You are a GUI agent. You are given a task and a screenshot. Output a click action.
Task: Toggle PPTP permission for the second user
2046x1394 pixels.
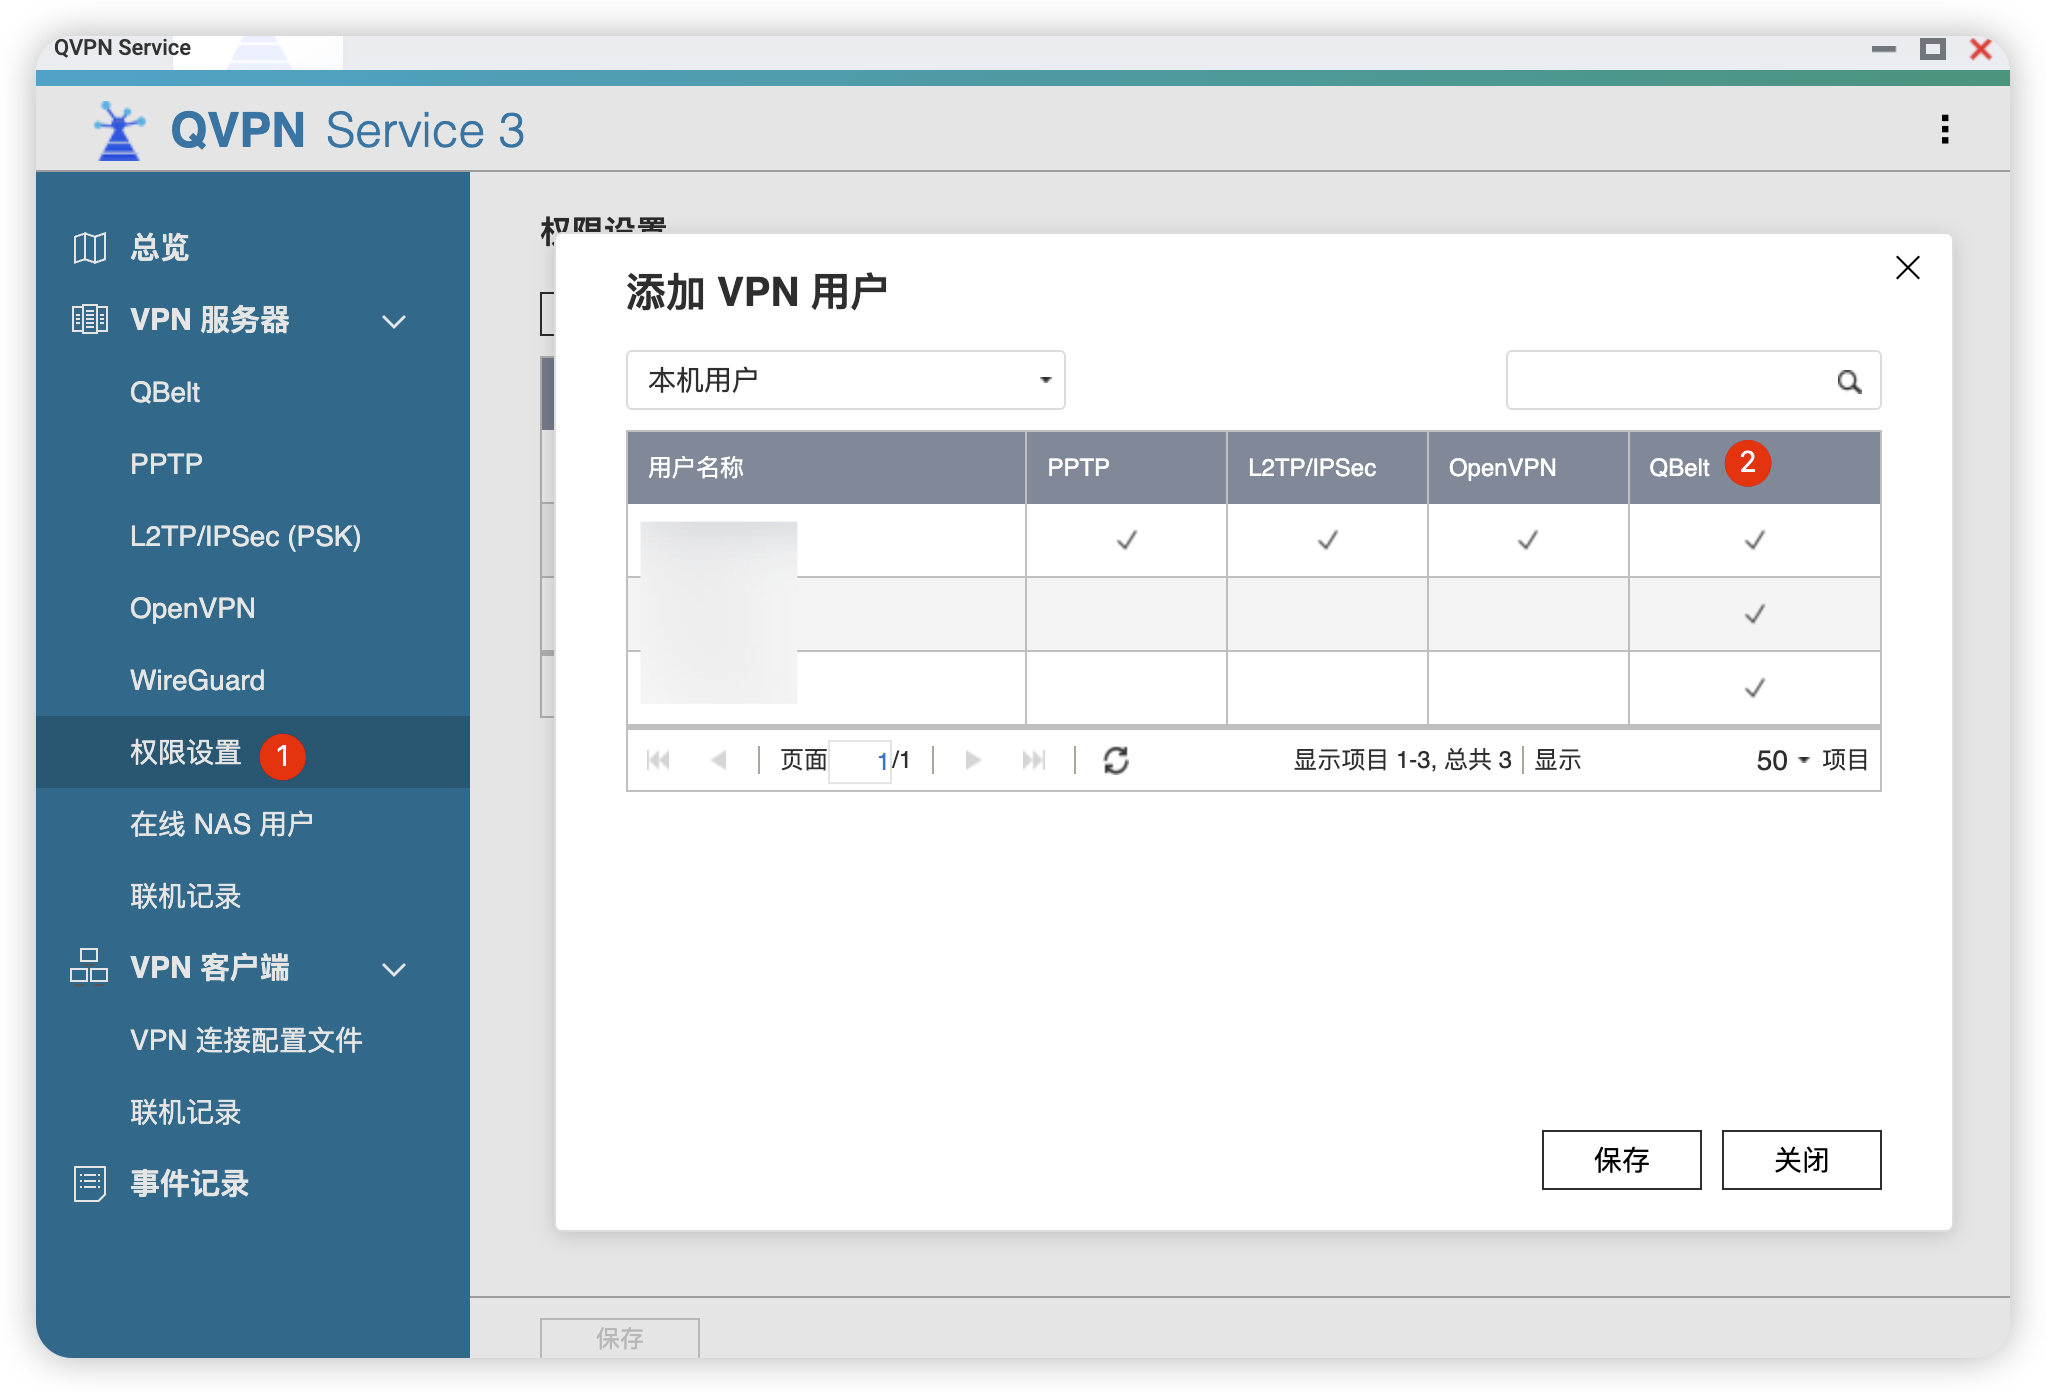click(x=1127, y=614)
